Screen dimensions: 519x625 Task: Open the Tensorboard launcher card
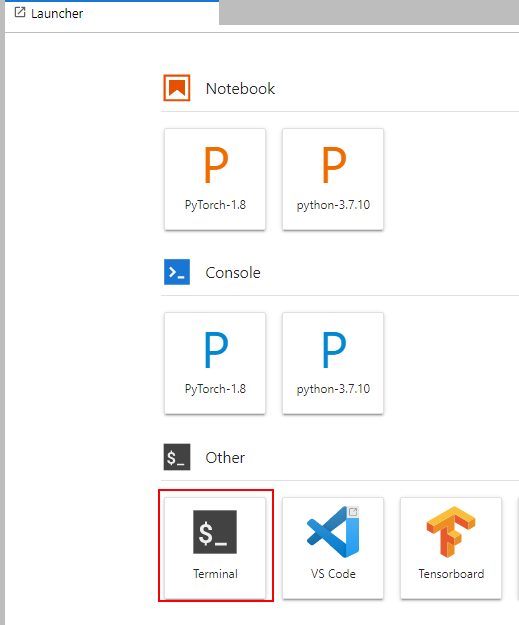[x=451, y=548]
